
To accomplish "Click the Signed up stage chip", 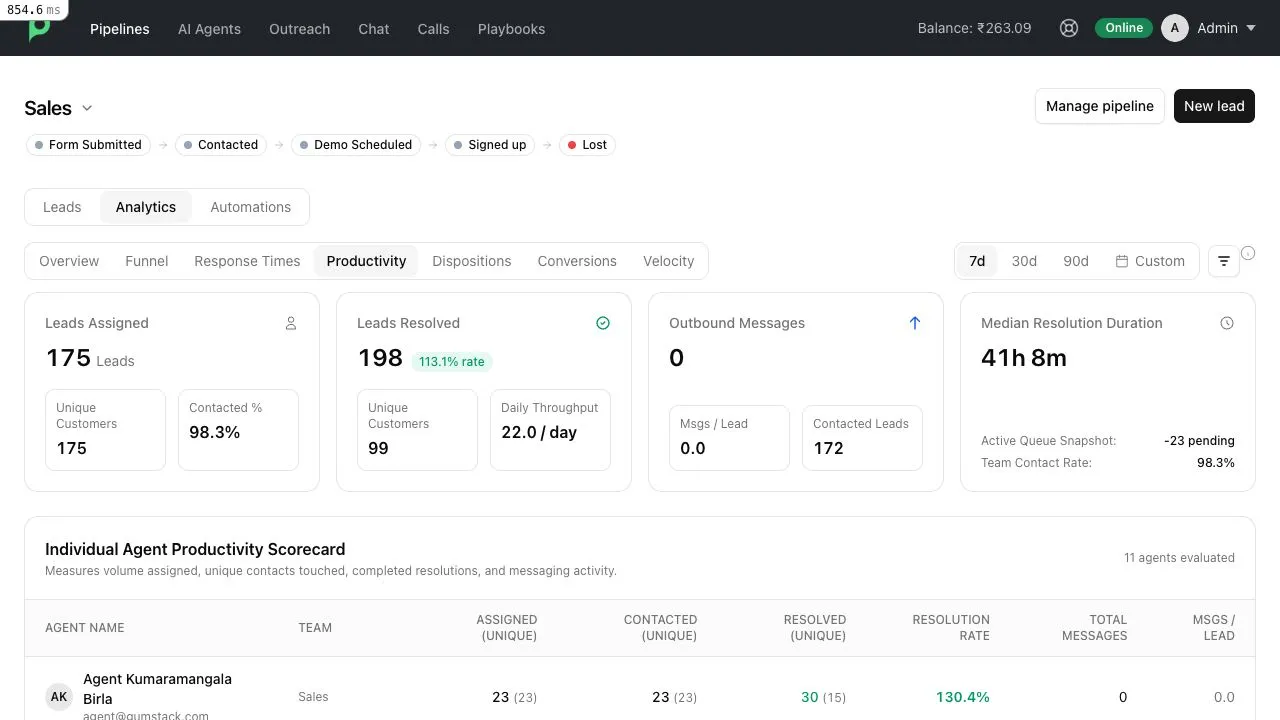I will click(489, 145).
